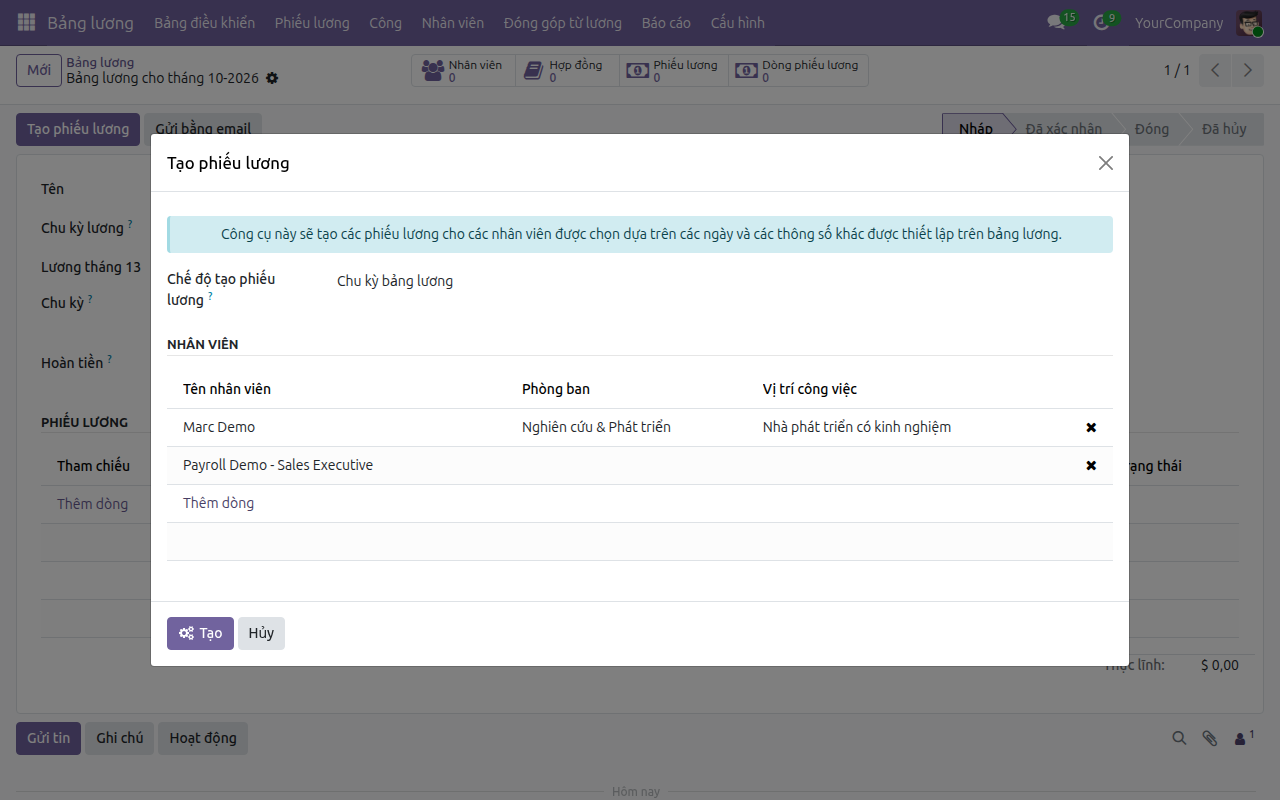Open the attachments paperclip icon
This screenshot has width=1280, height=800.
(1210, 738)
